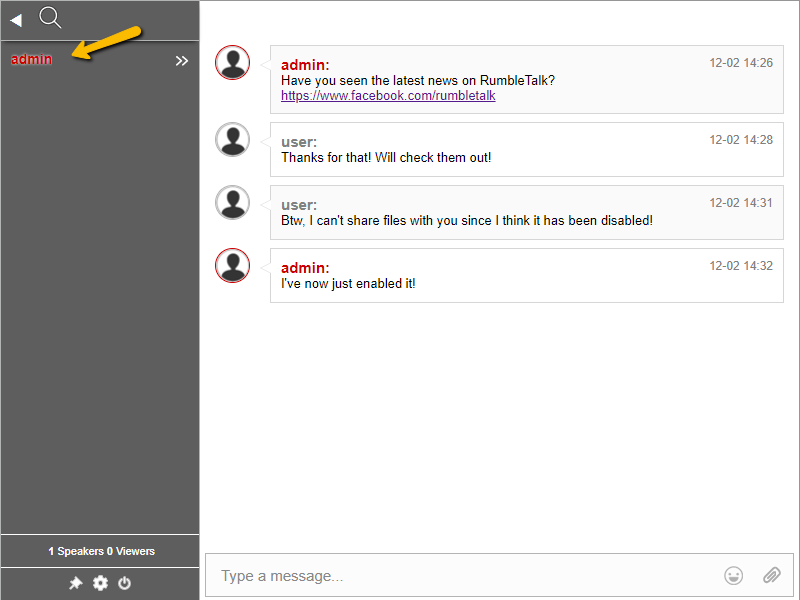Select the pin icon in the bottom toolbar
The image size is (800, 600).
(x=76, y=583)
